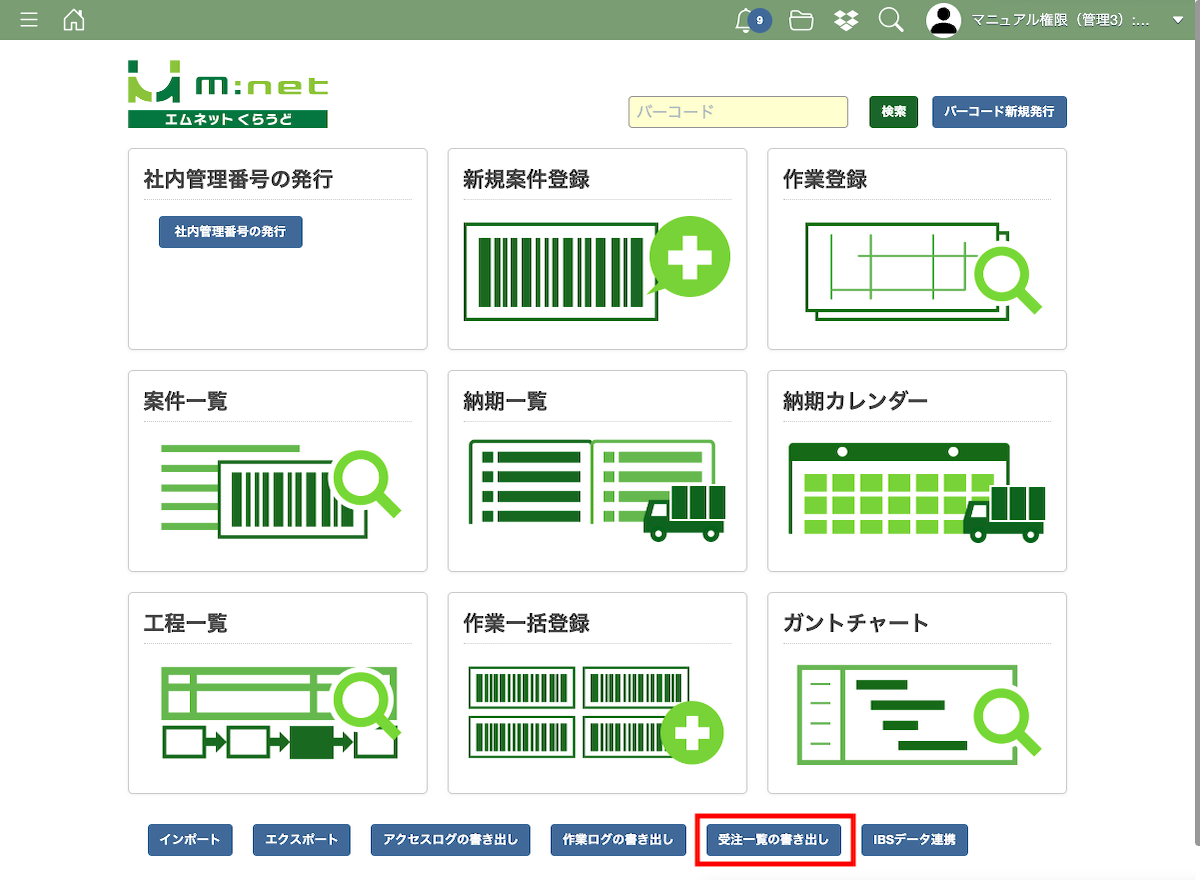Click バーコード新規発行 button
Screen dimensions: 1200x880
(999, 112)
